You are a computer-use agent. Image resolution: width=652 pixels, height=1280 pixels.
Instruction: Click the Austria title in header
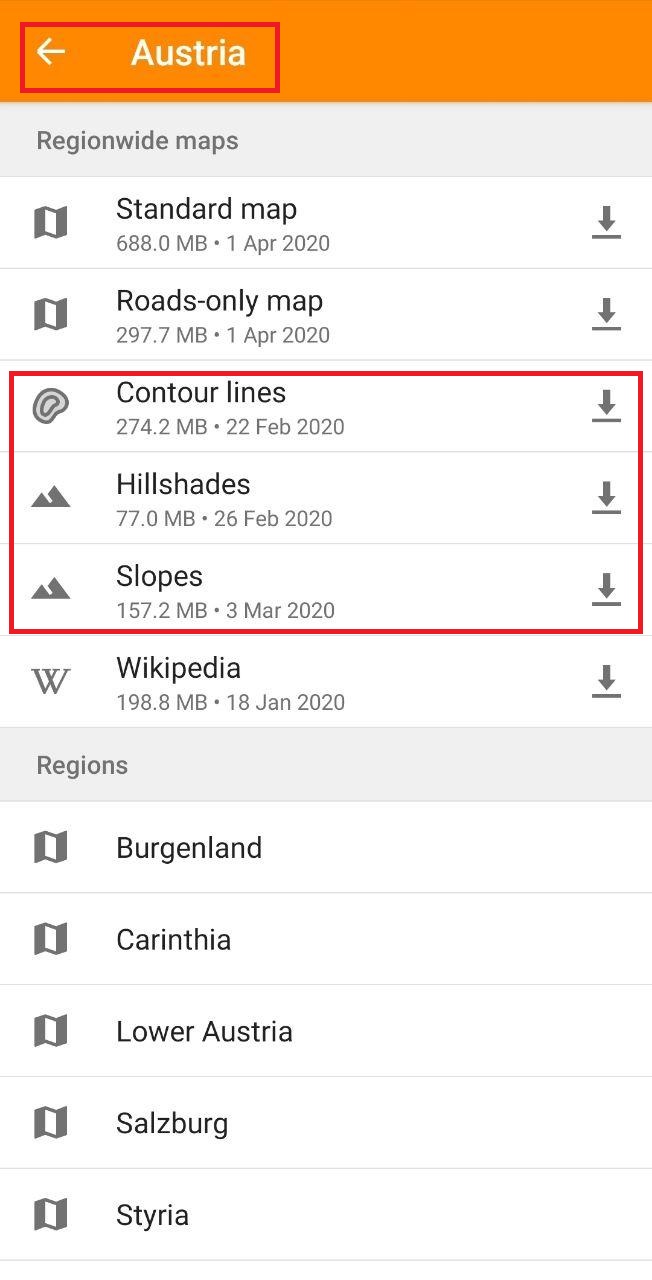(x=188, y=52)
